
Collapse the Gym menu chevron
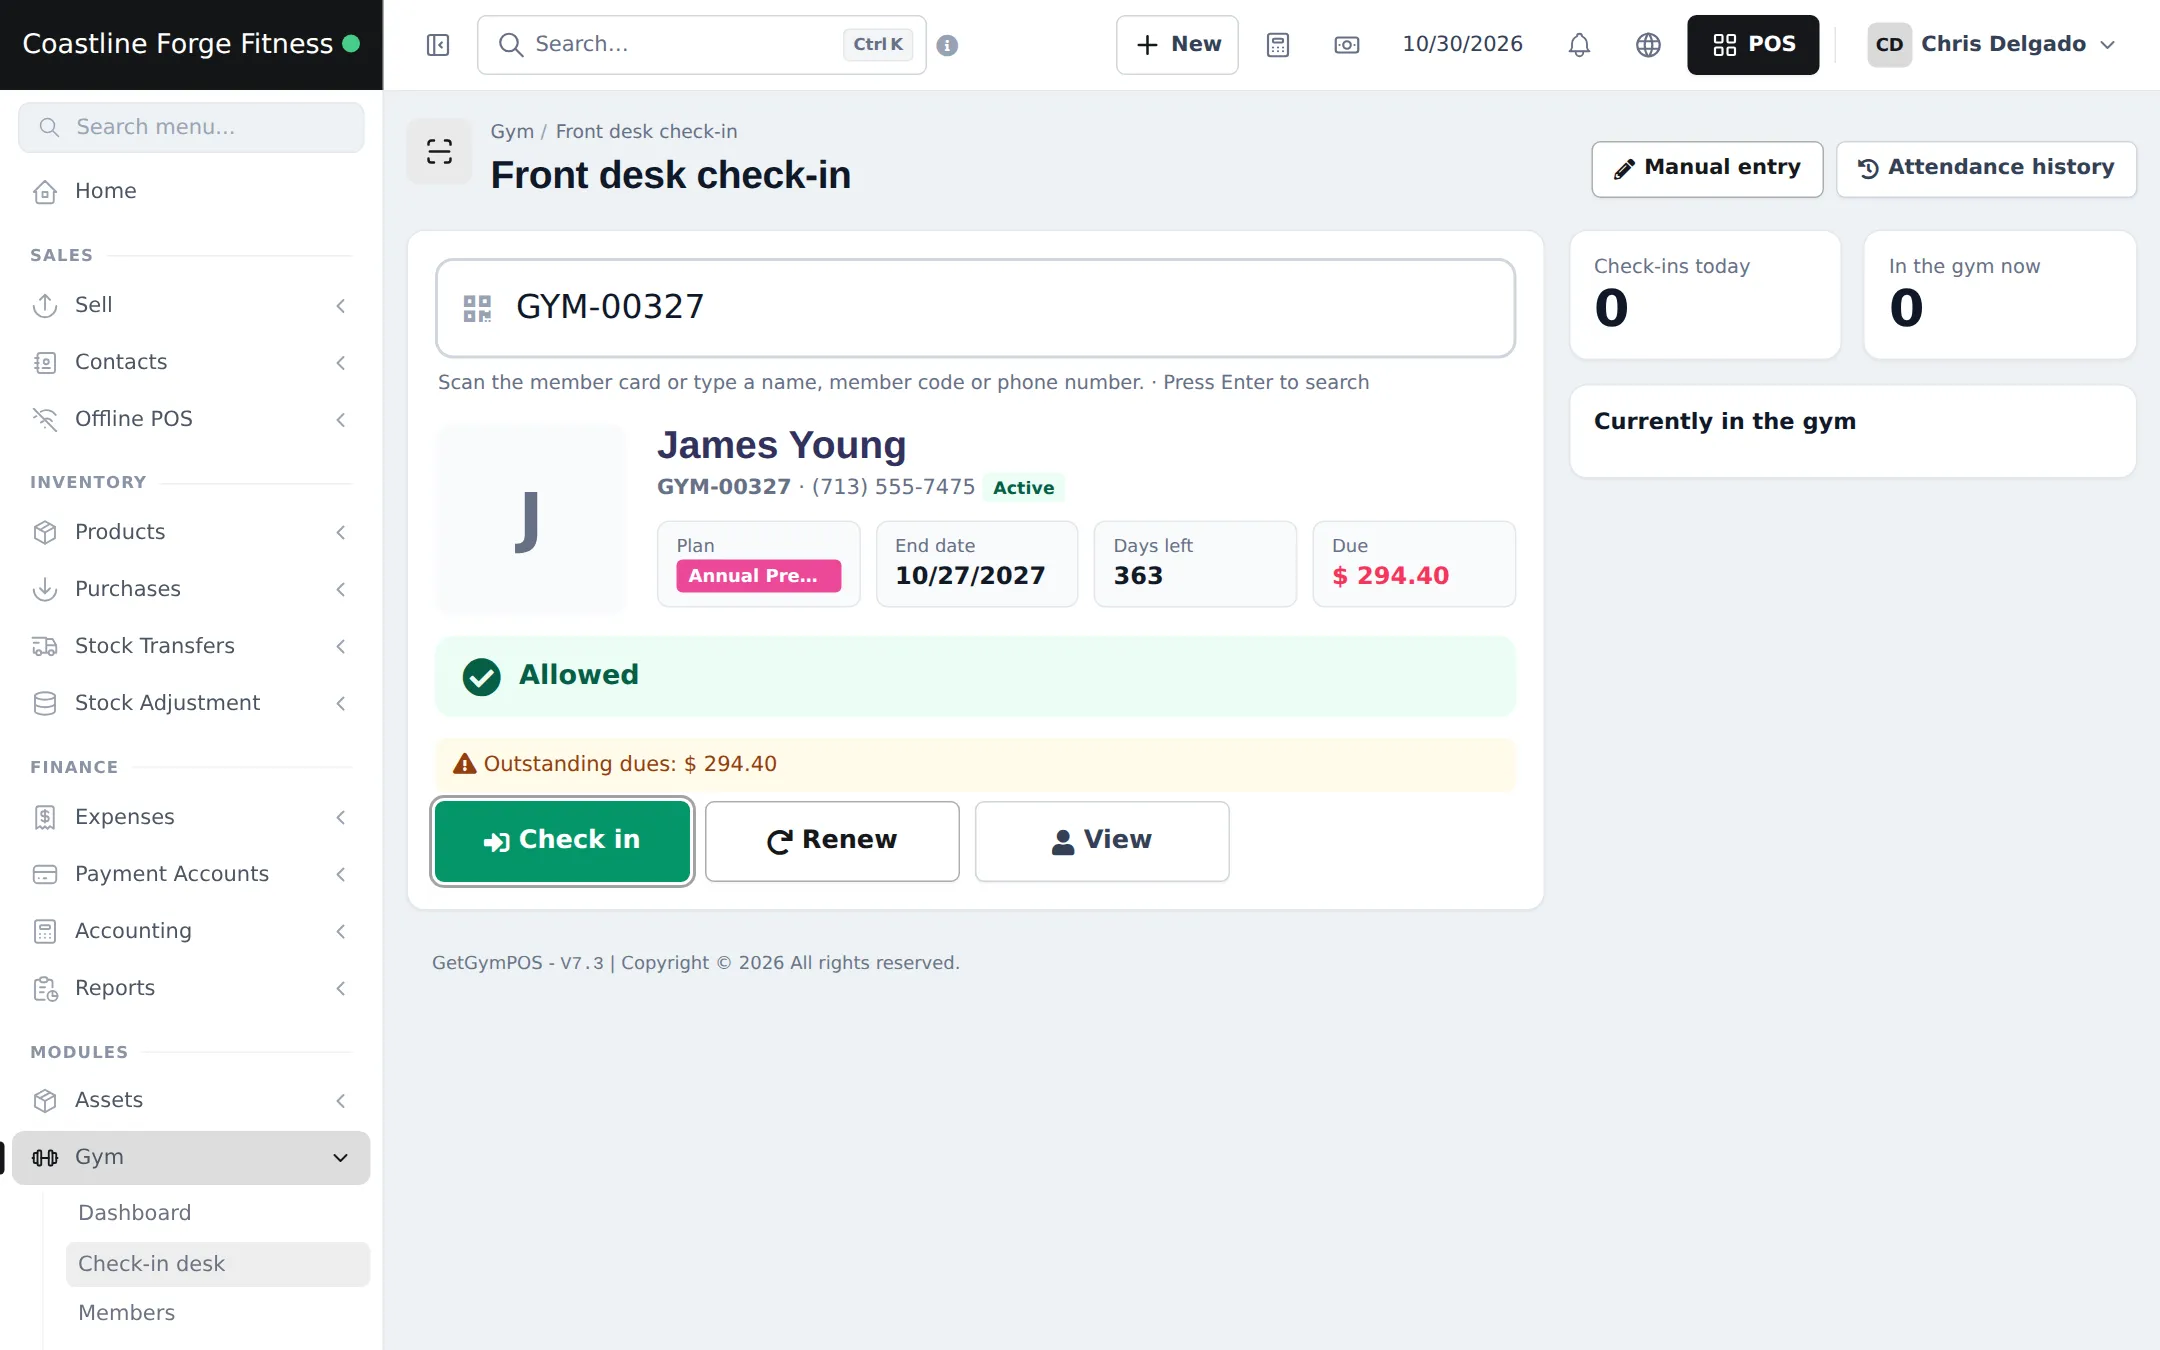click(341, 1157)
